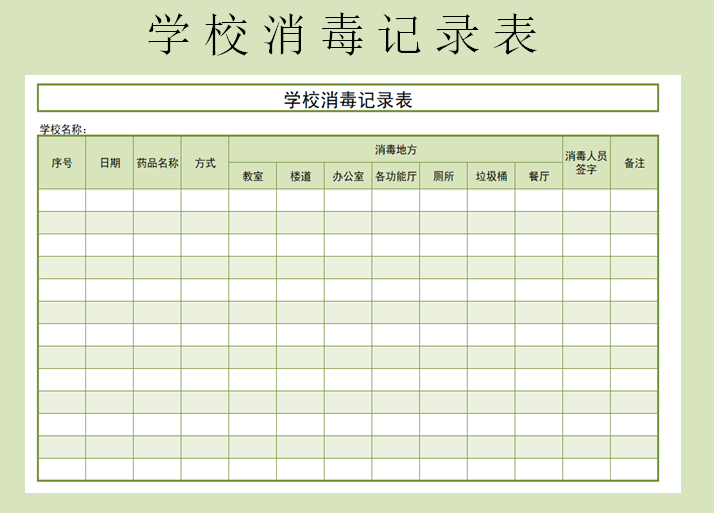
Task: Click the 方式 header cell
Action: coord(205,163)
